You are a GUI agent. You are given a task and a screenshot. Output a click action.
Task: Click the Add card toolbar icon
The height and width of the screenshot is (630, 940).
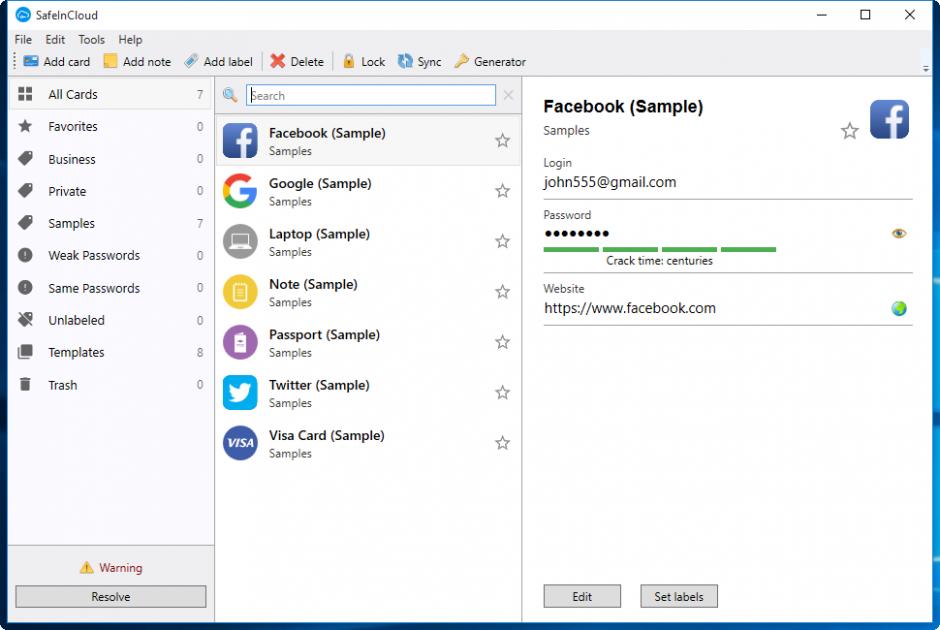tap(31, 61)
